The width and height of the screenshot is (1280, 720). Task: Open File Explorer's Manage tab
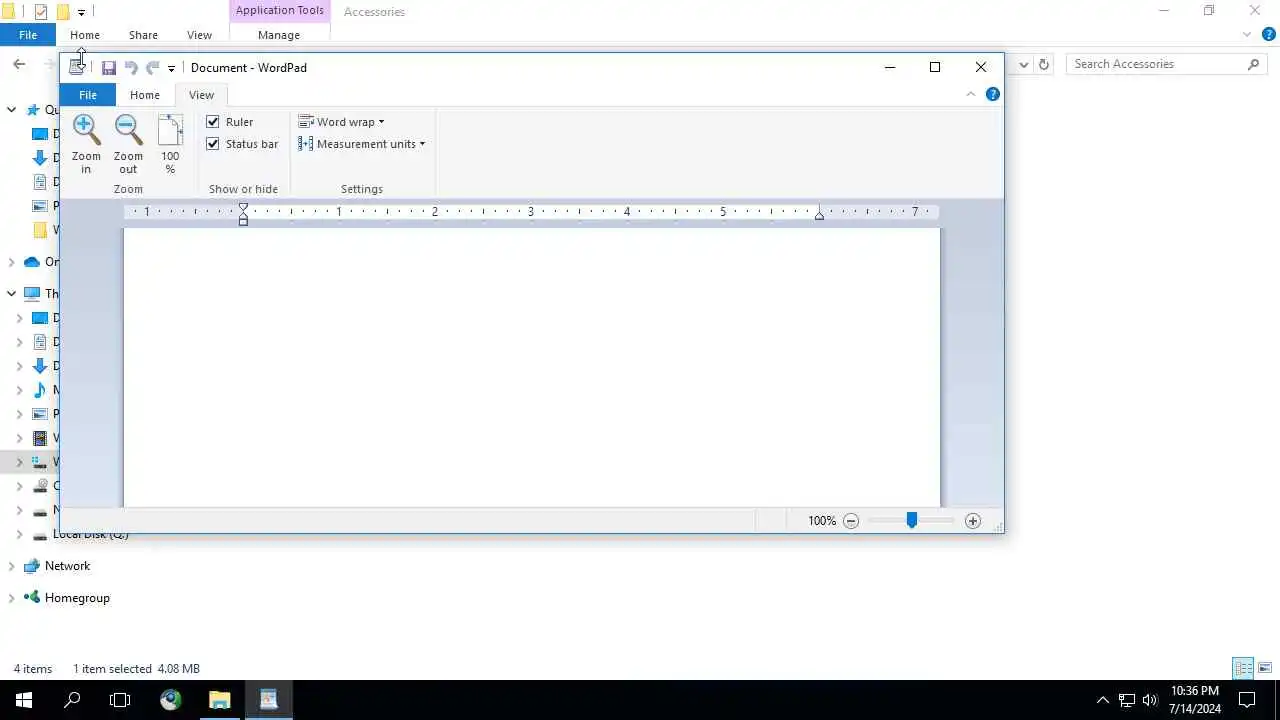(279, 35)
